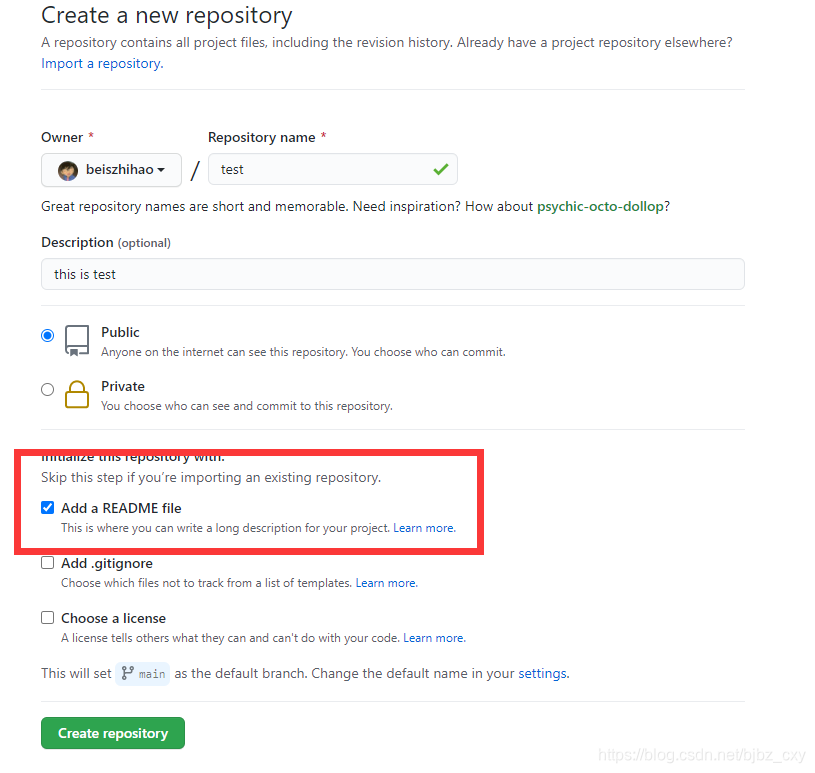
Task: Click the Repository name input field
Action: (x=320, y=170)
